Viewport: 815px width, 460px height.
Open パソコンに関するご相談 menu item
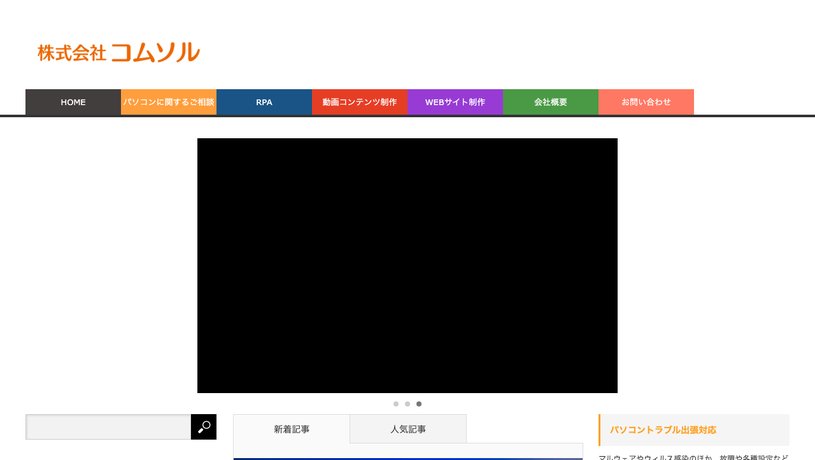169,102
